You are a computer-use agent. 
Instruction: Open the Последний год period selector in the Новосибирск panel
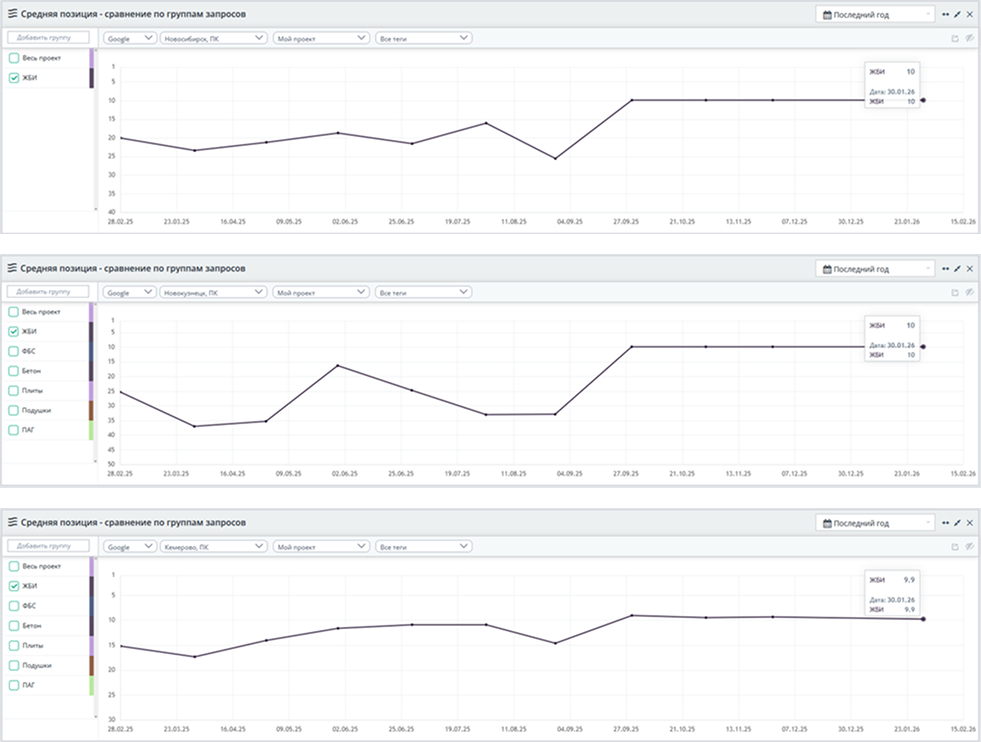pyautogui.click(x=875, y=15)
